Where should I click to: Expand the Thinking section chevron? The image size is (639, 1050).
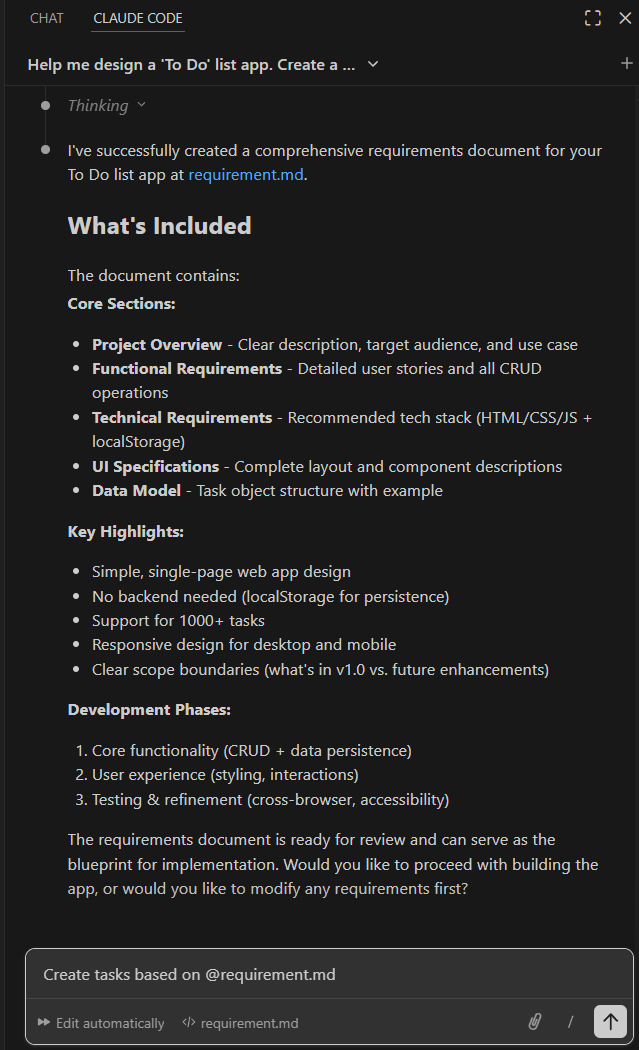click(x=141, y=105)
